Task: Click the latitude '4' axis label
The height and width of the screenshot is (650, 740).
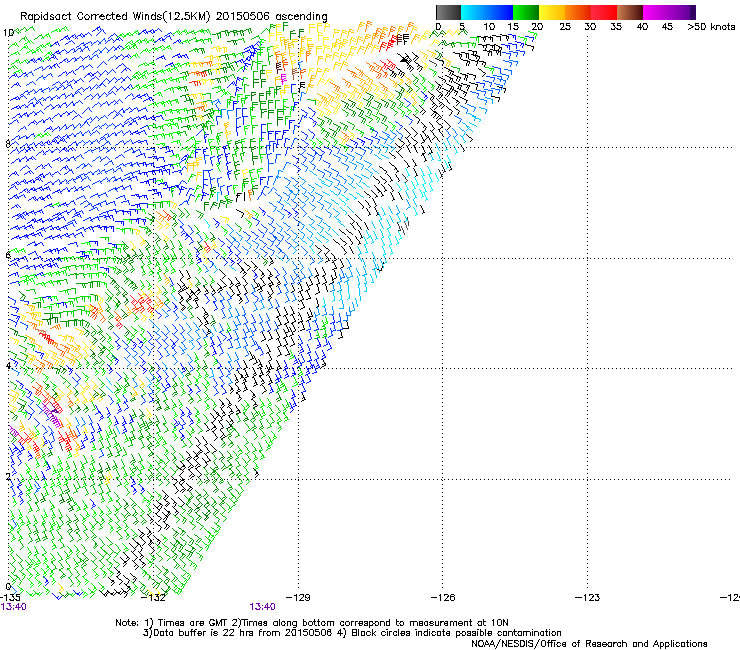Action: click(x=7, y=365)
